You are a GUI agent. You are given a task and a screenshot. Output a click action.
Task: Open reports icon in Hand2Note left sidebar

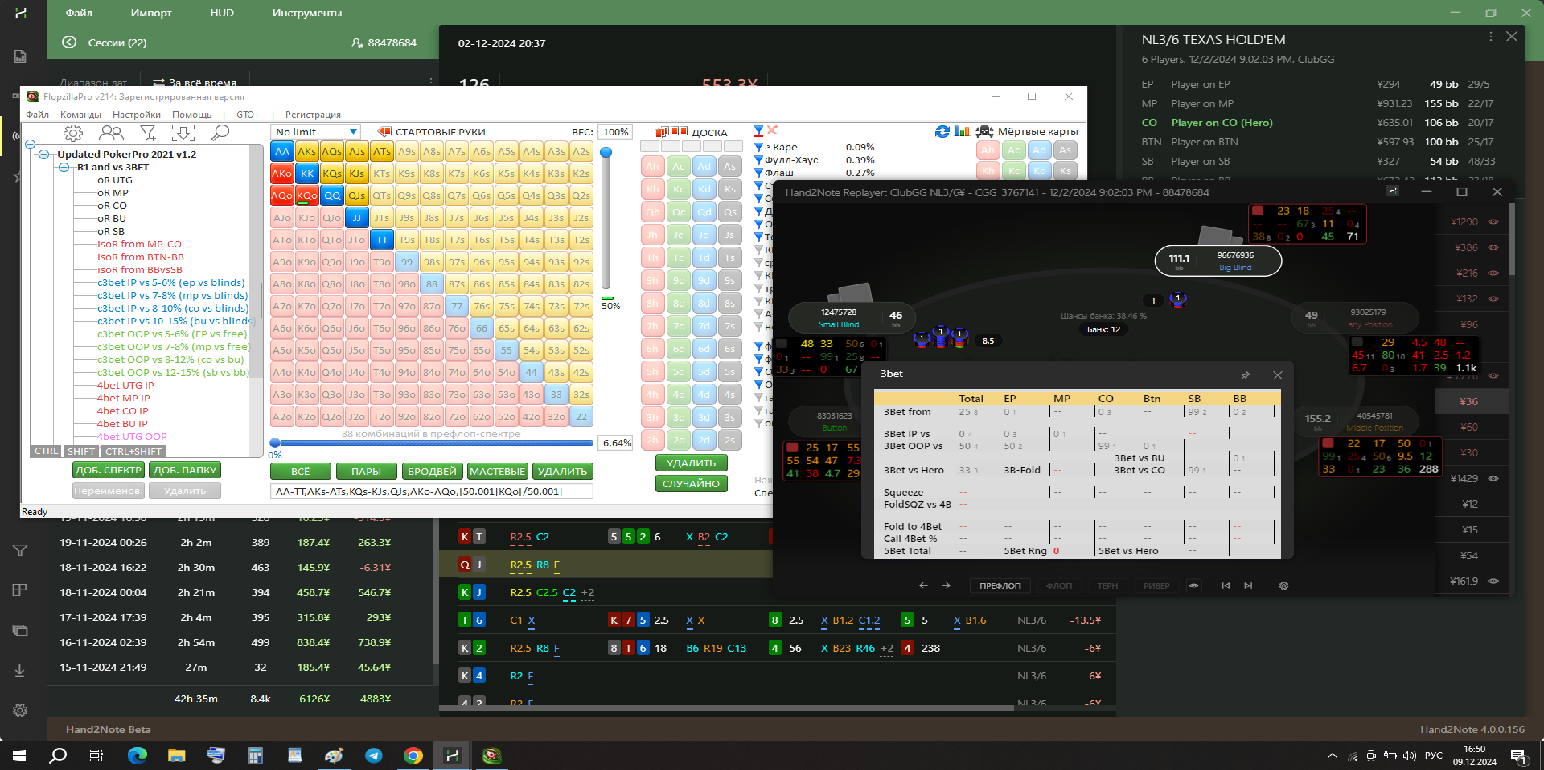(x=20, y=55)
